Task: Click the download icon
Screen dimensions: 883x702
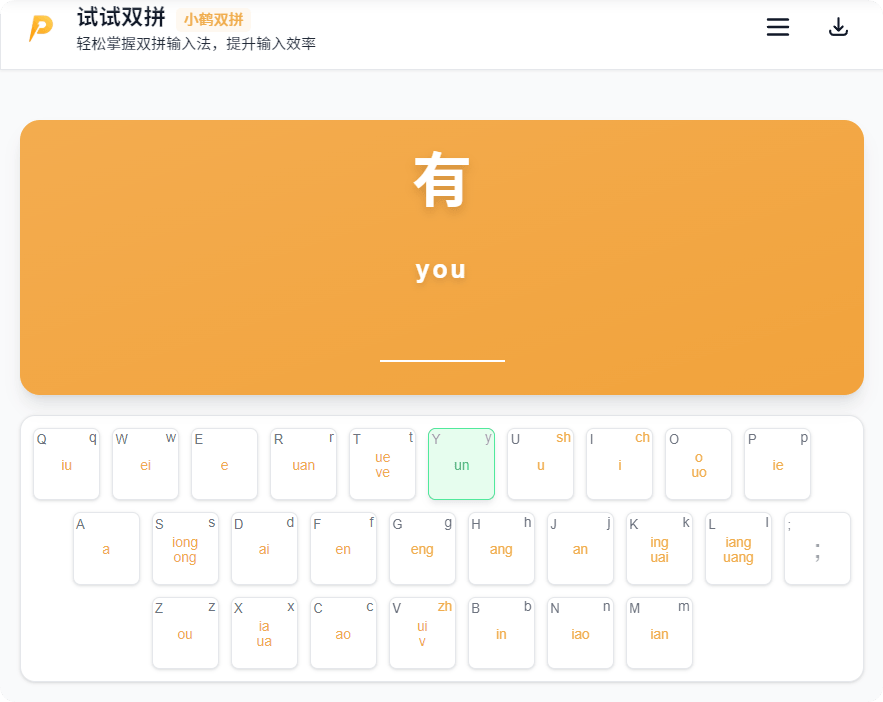Action: (x=838, y=28)
